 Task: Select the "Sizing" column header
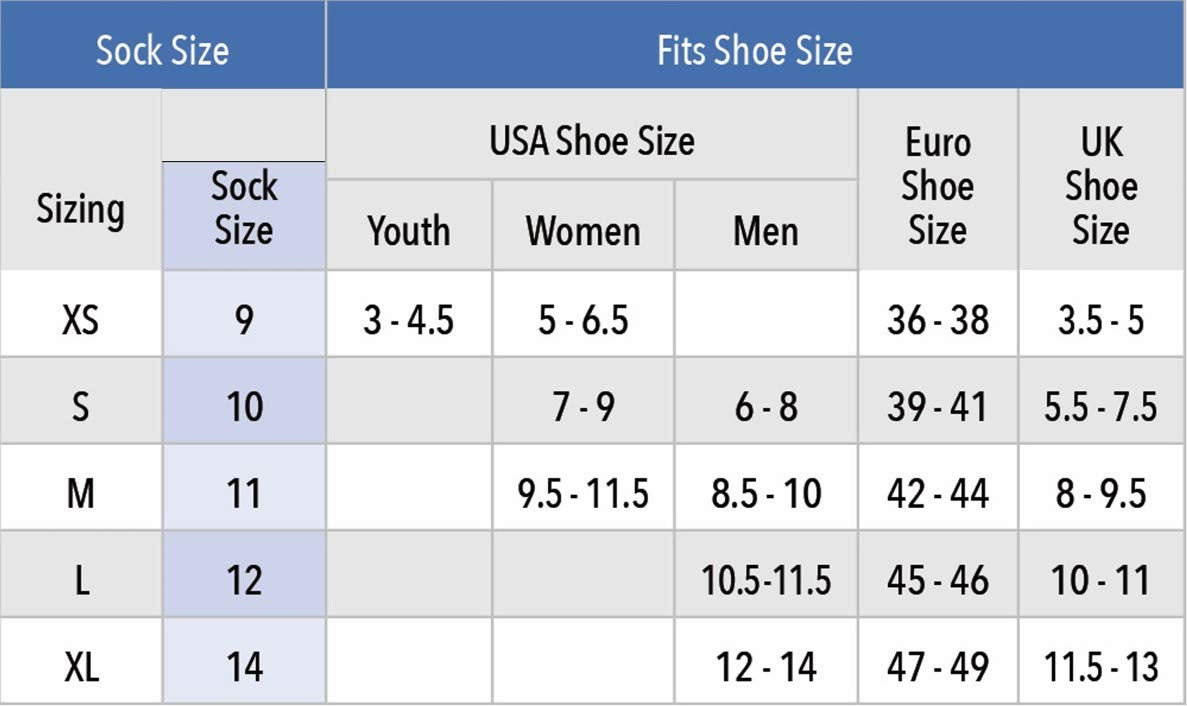tap(81, 210)
